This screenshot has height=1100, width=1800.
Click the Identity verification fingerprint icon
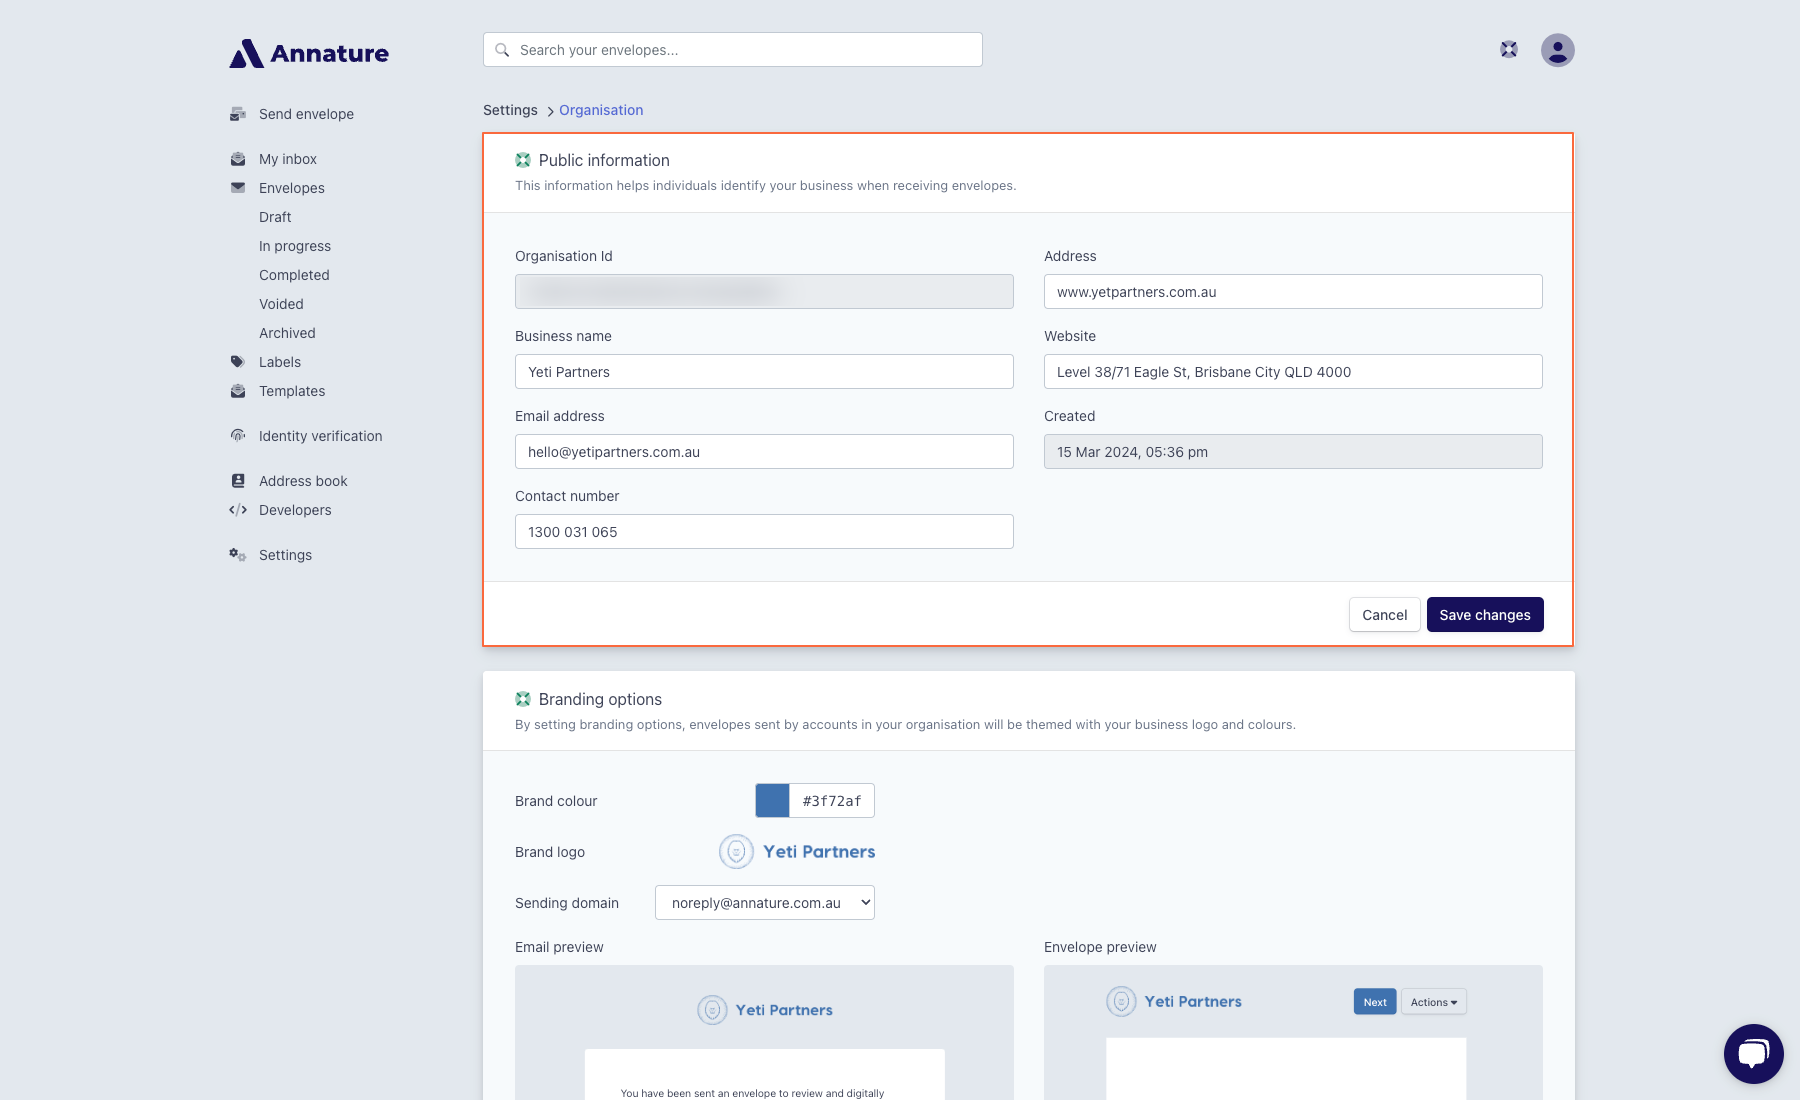[x=238, y=436]
